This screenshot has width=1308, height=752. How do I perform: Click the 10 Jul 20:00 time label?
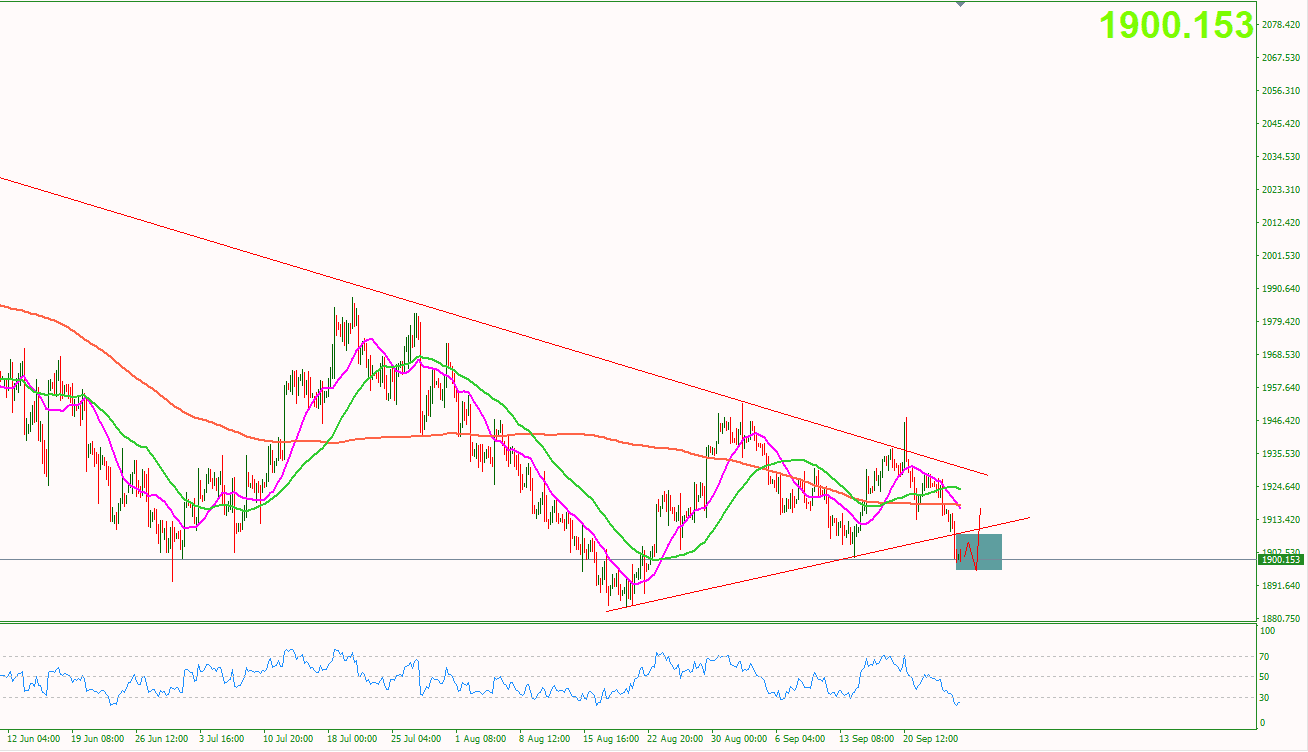(x=289, y=739)
